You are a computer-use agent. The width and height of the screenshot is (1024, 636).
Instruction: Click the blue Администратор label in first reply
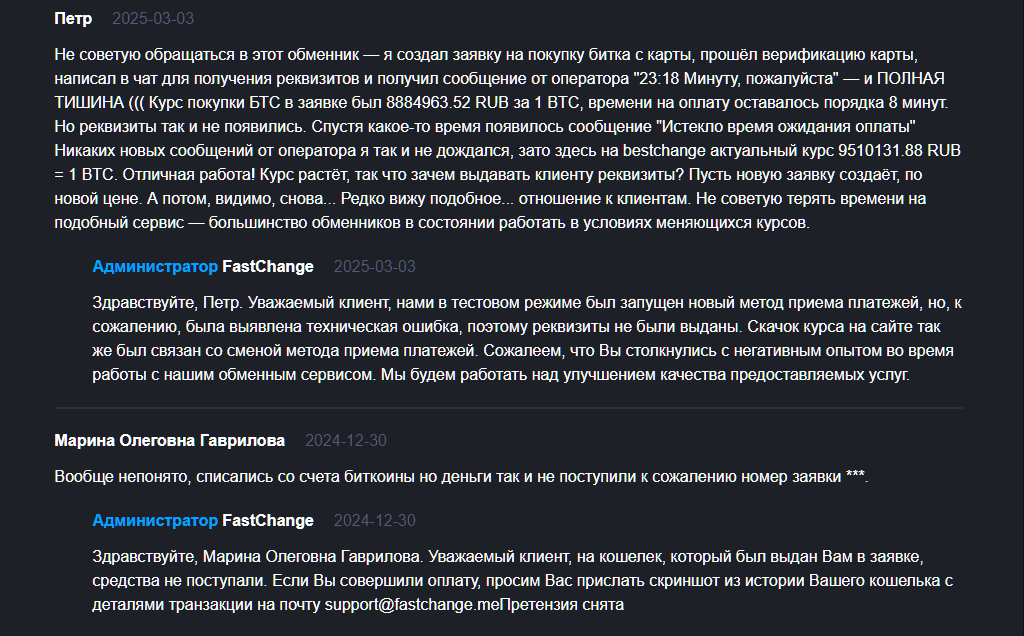155,266
